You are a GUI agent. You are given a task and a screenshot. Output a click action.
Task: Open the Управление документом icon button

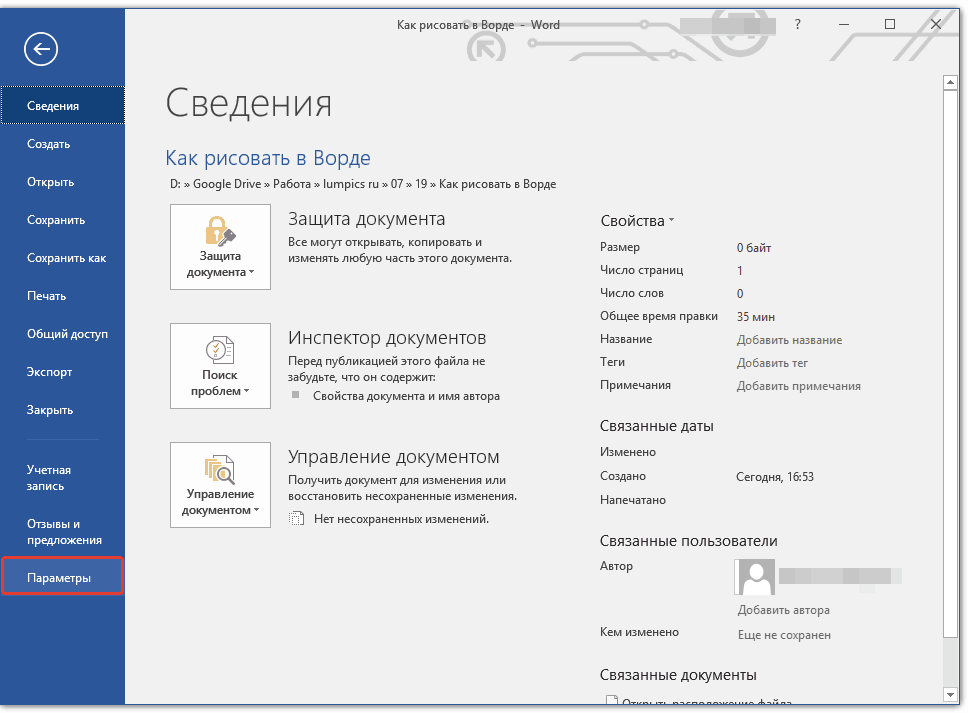click(220, 485)
